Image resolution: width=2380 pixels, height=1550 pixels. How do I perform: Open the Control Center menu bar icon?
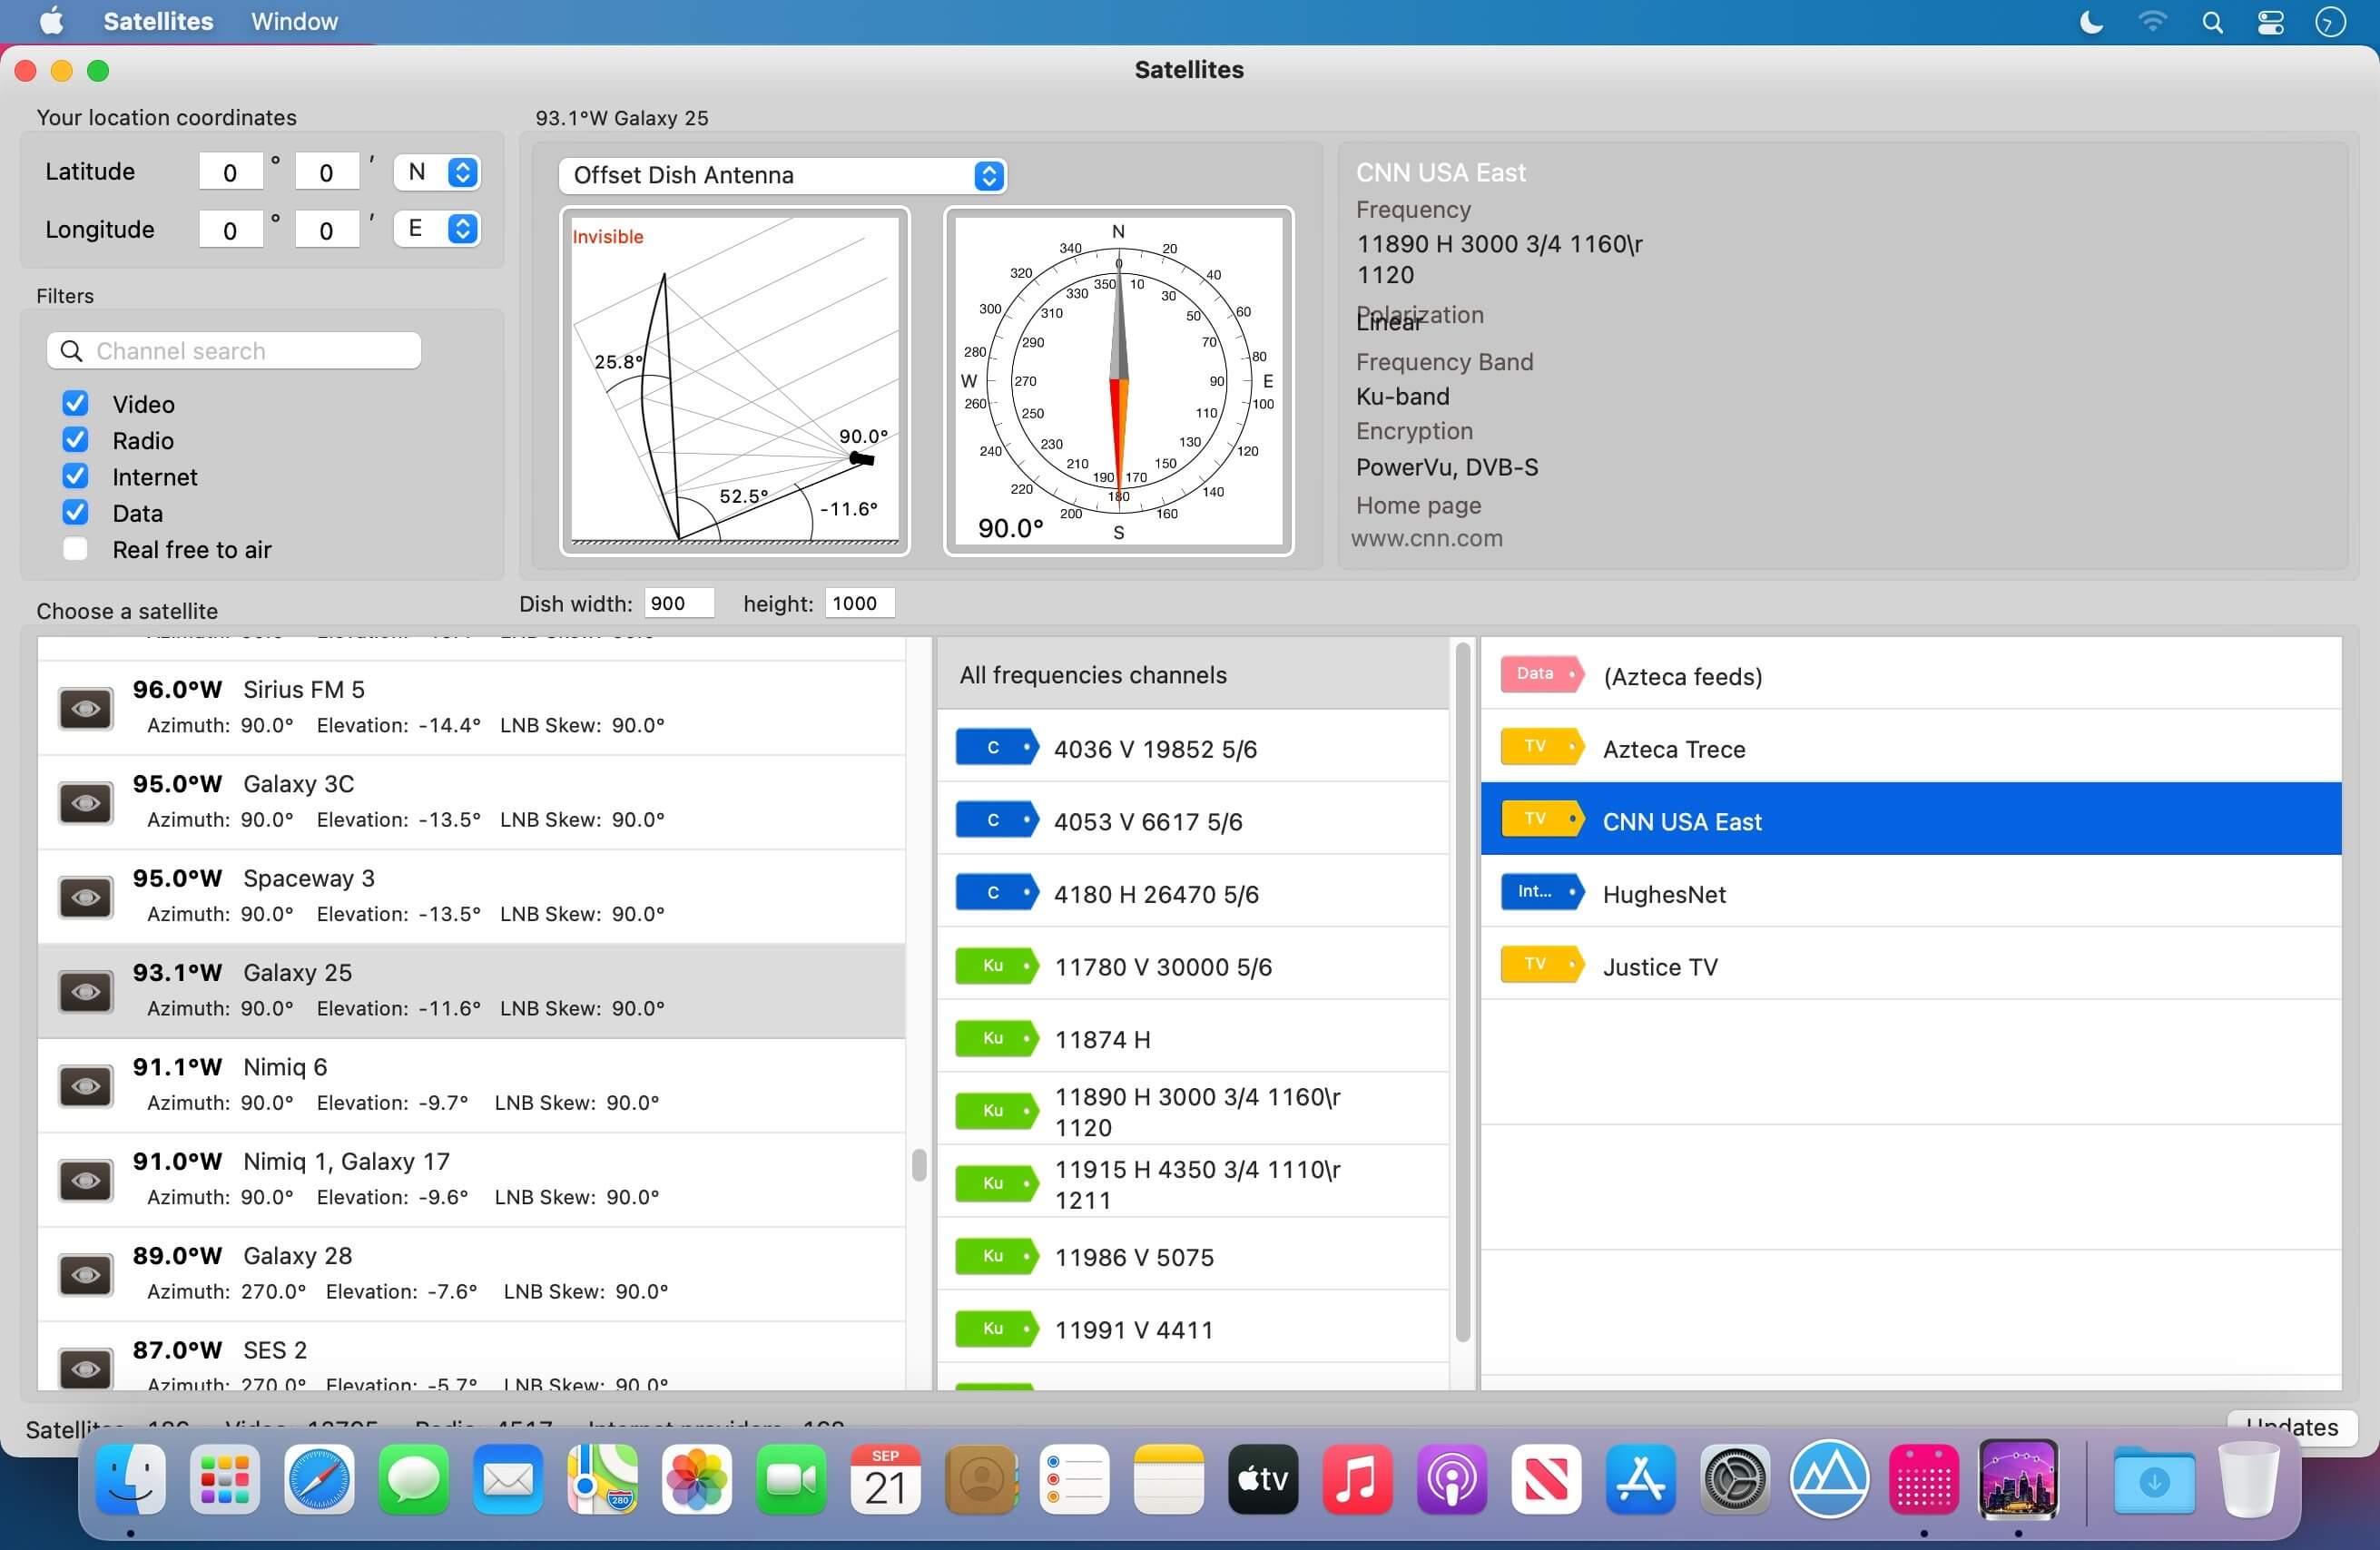2270,22
